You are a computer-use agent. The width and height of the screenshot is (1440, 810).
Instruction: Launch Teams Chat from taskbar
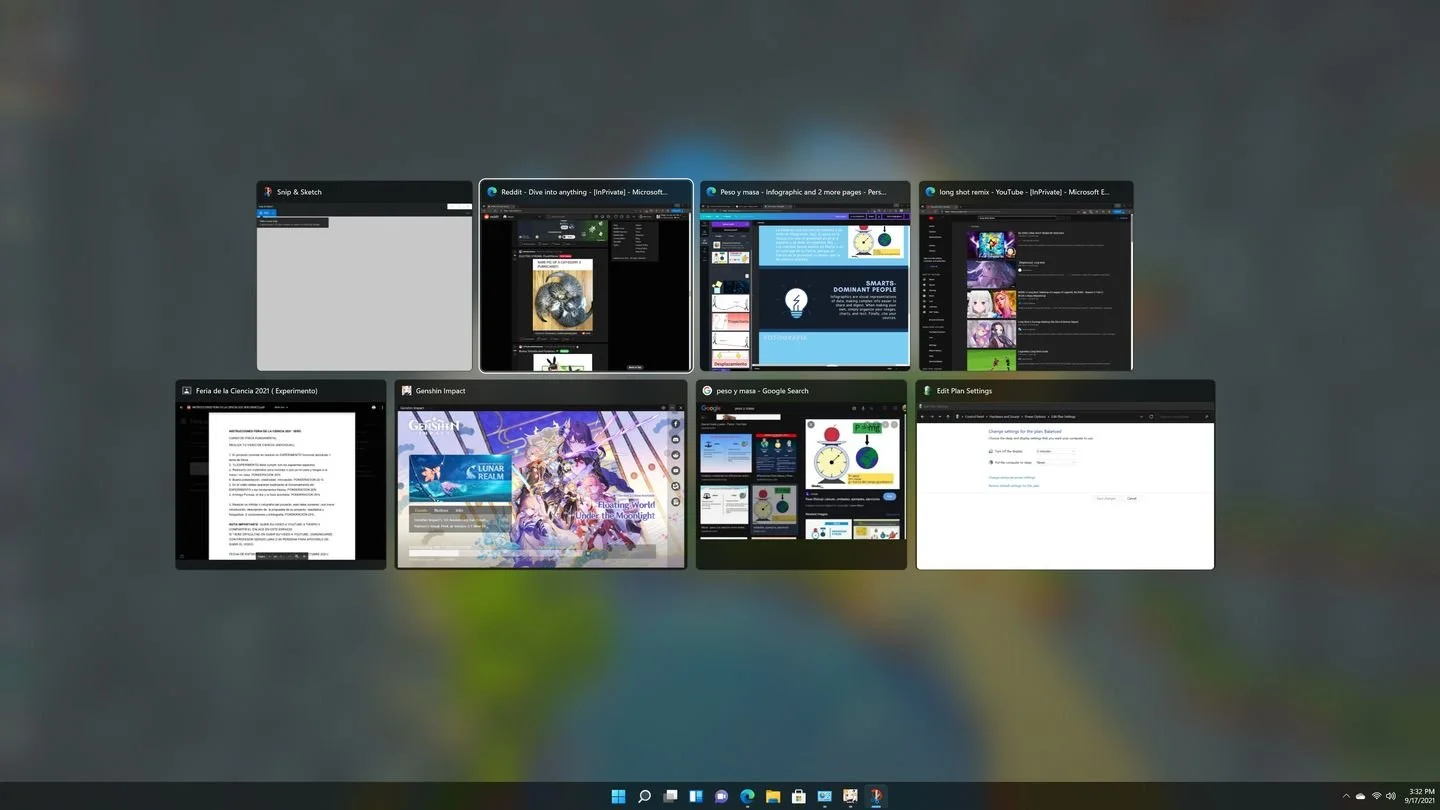721,796
